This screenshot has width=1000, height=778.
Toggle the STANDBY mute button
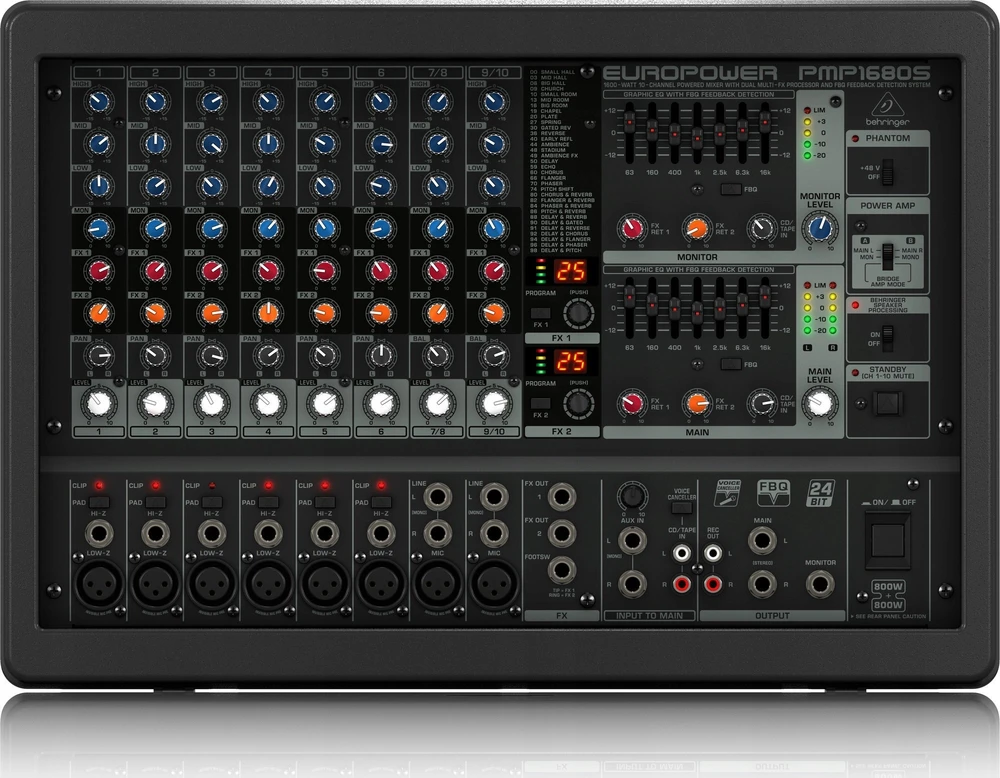887,403
